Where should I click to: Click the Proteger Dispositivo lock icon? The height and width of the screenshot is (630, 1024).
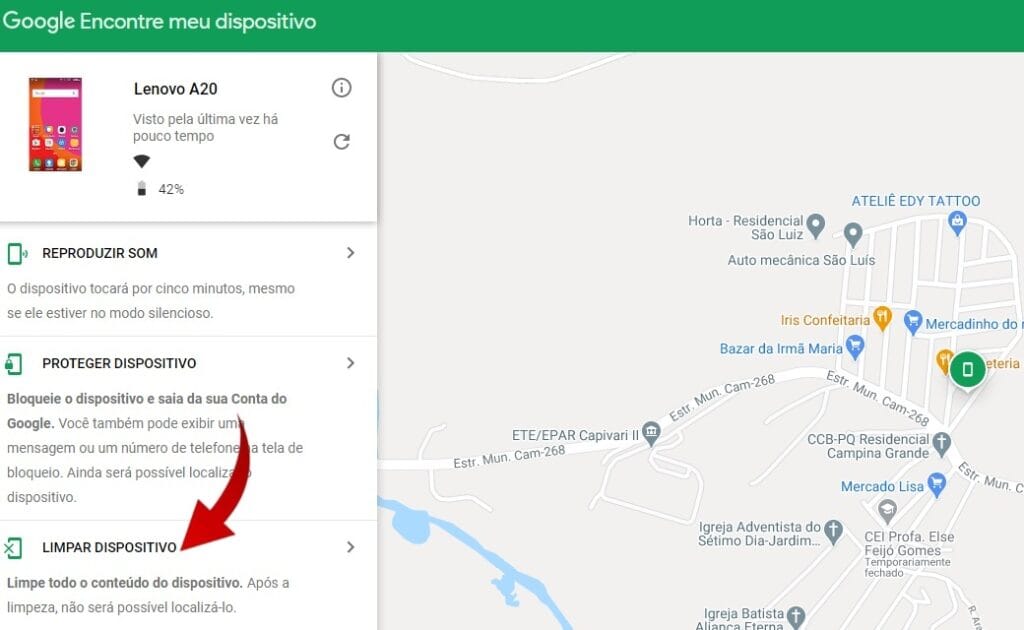coord(14,364)
